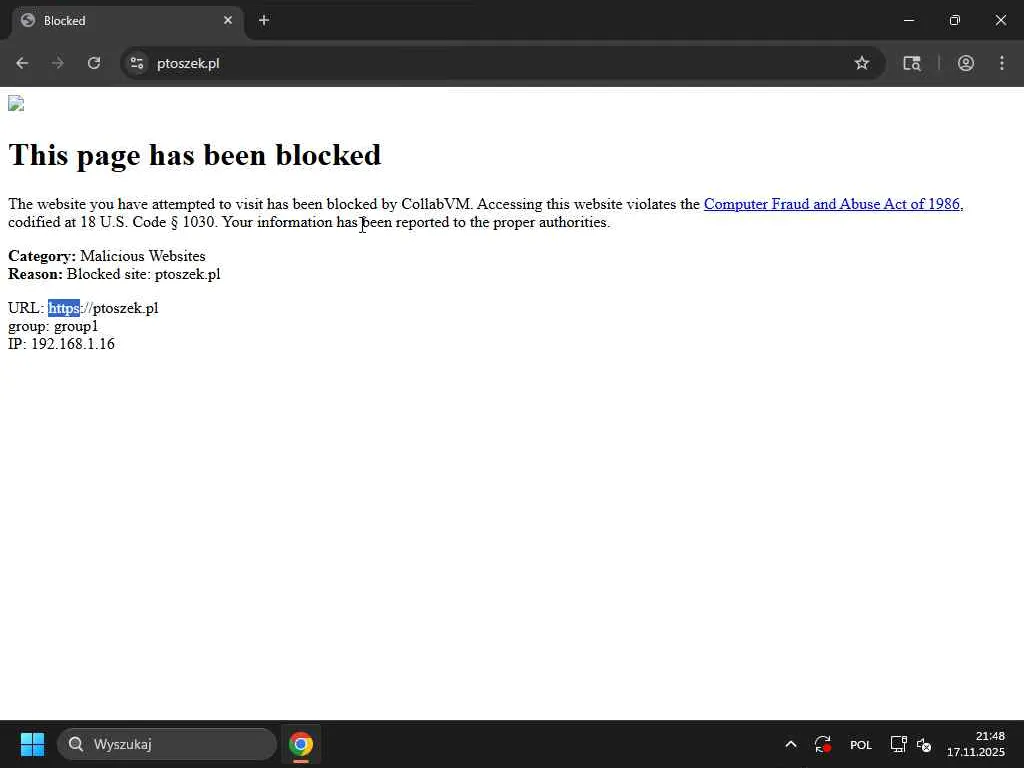Screen dimensions: 1024x768
Task: Click the 'Category:' label text
Action: point(42,256)
